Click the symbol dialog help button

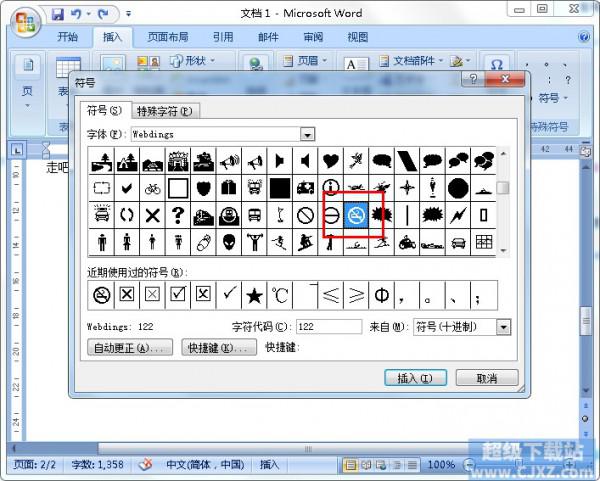[473, 79]
